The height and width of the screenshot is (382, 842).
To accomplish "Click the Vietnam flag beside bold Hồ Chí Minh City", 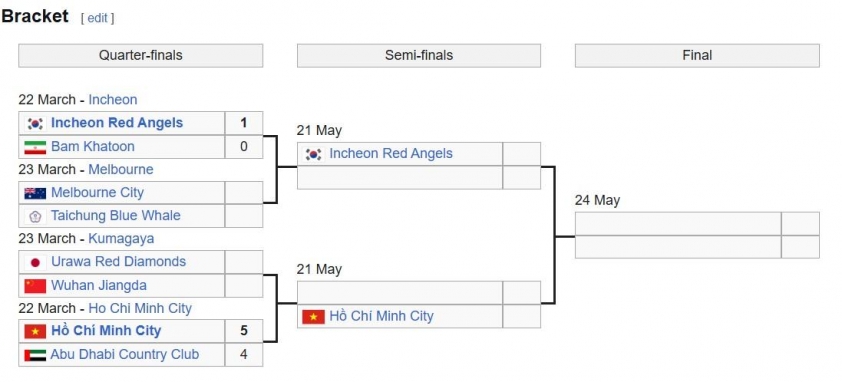I will 35,331.
